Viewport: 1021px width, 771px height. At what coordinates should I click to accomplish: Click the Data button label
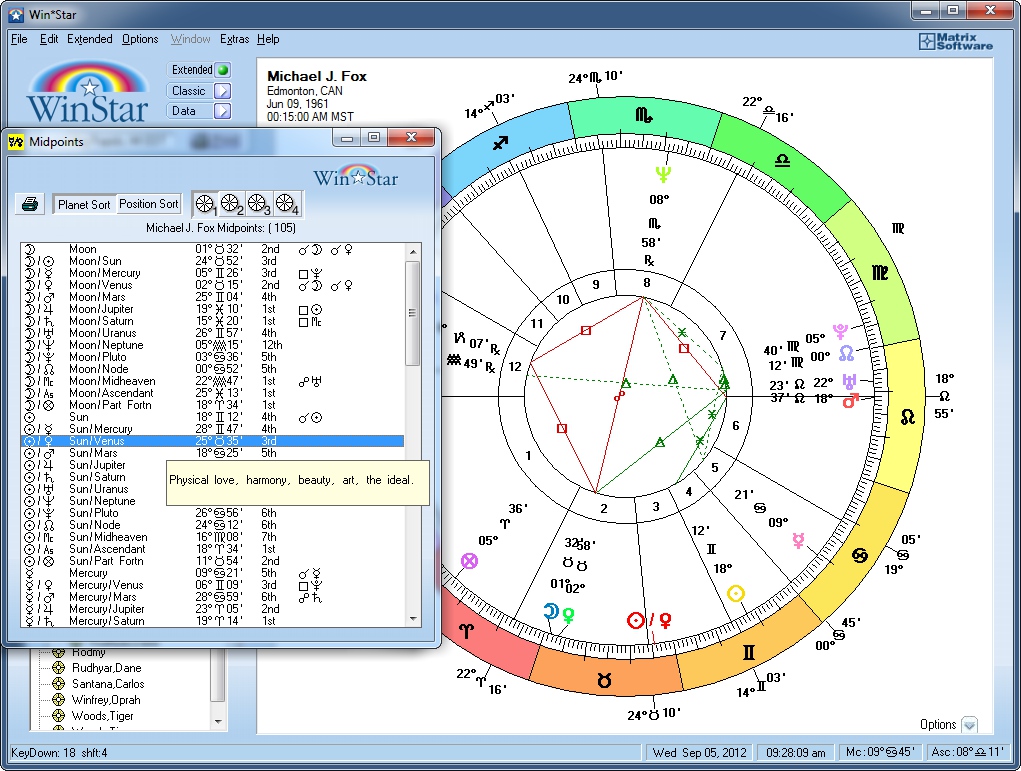point(184,111)
